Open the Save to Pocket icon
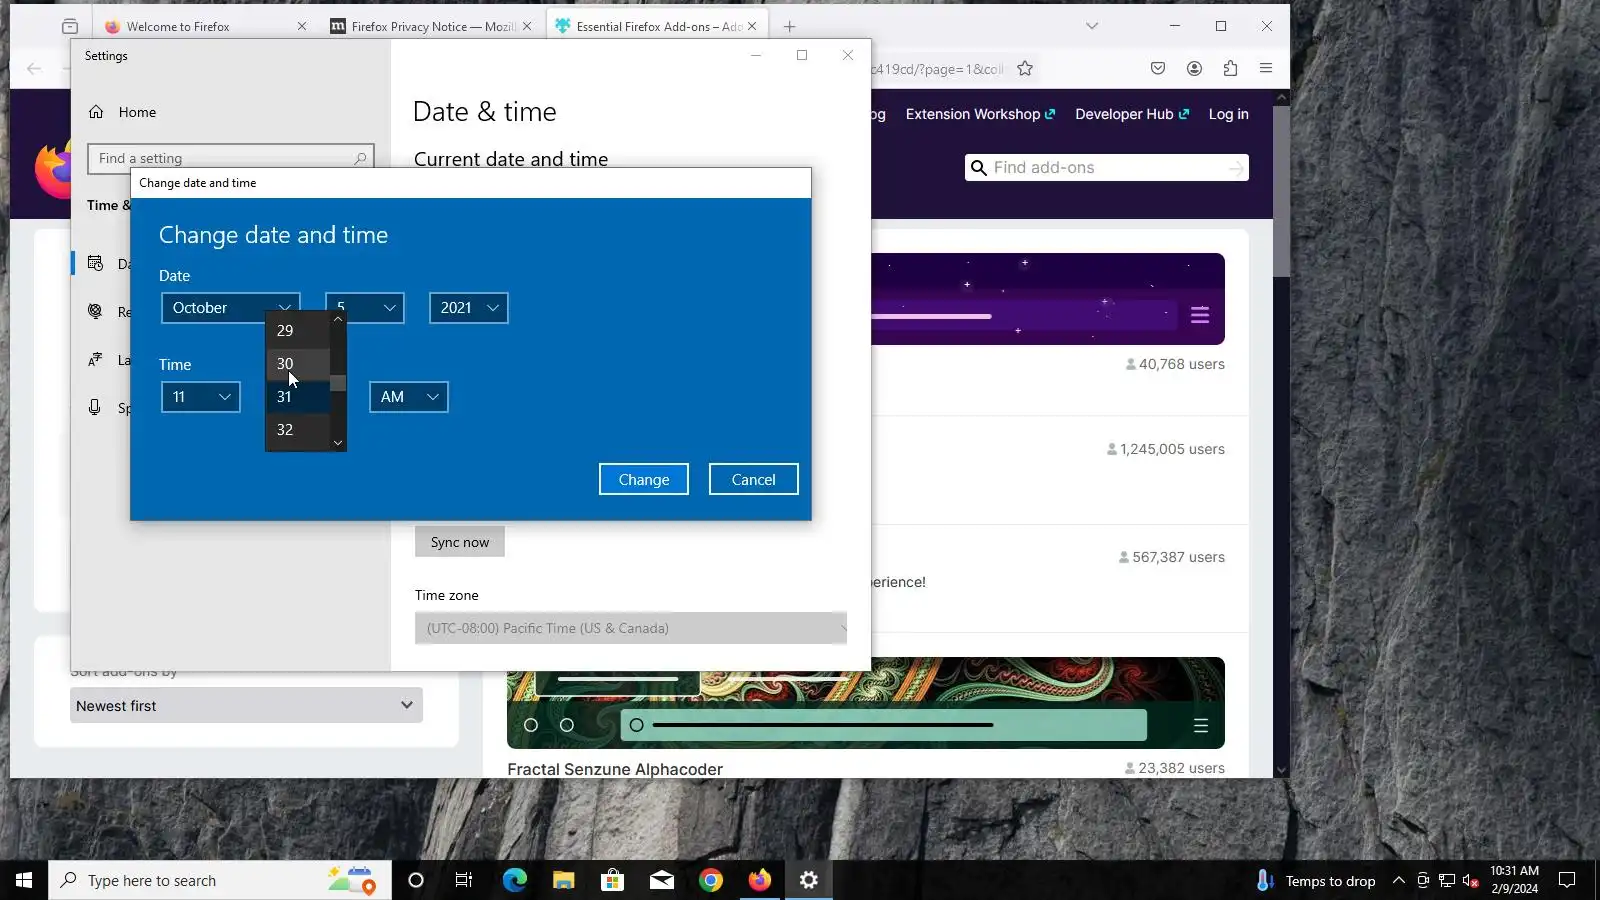This screenshot has height=900, width=1600. pos(1158,69)
